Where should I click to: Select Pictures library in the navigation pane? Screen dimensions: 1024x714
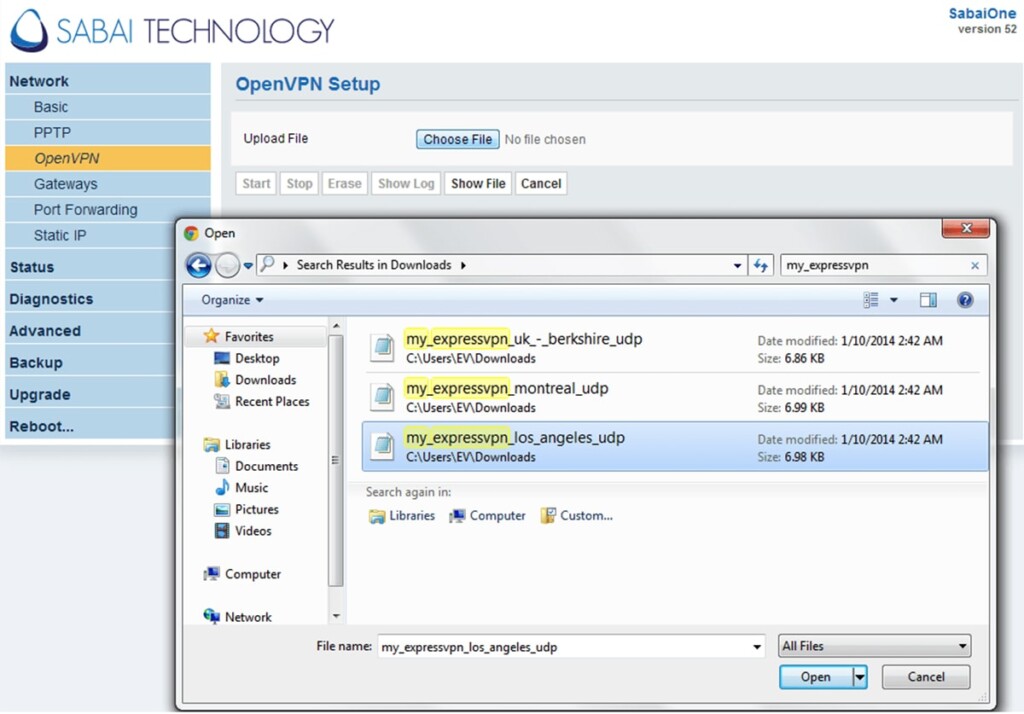coord(256,509)
